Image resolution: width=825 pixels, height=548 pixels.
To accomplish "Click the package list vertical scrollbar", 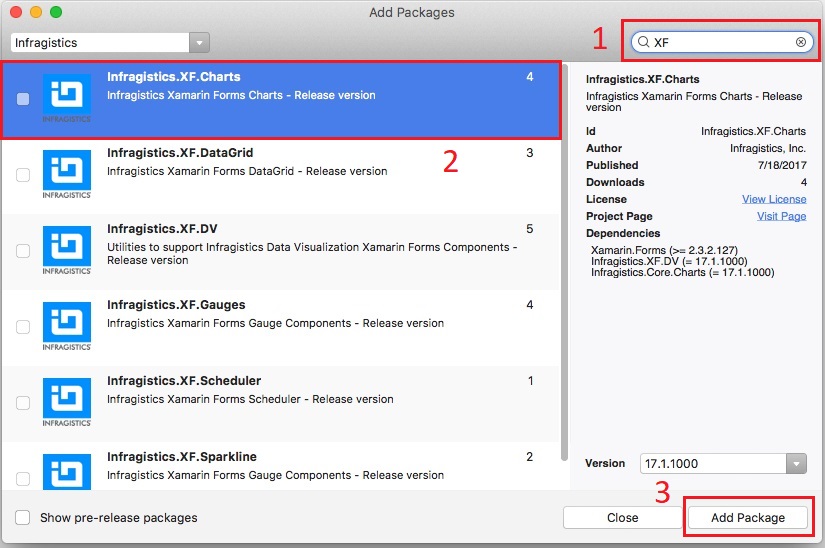I will pos(565,262).
